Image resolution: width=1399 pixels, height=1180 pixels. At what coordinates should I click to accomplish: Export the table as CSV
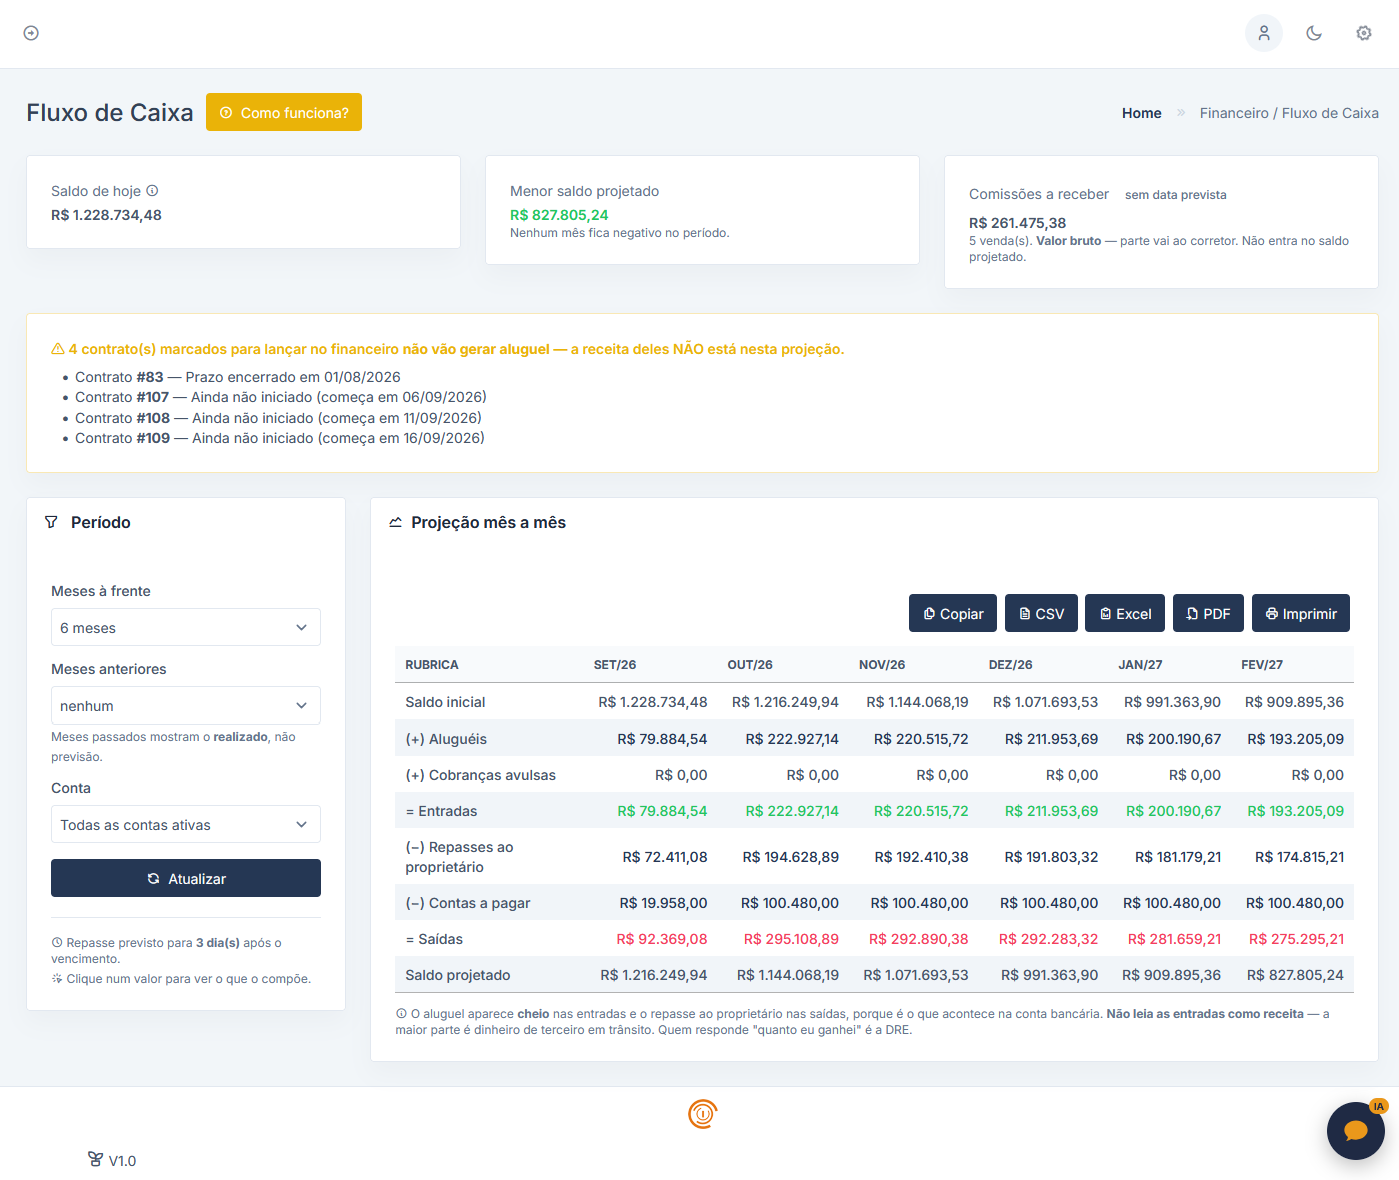(x=1041, y=613)
